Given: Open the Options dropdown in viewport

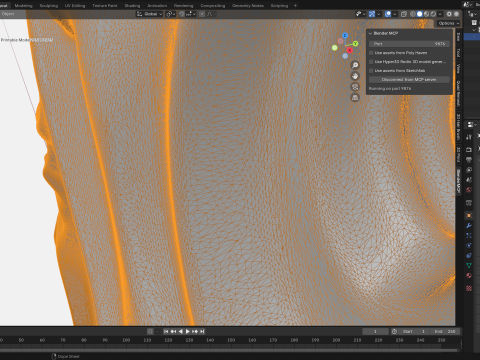Looking at the screenshot, I should [449, 23].
